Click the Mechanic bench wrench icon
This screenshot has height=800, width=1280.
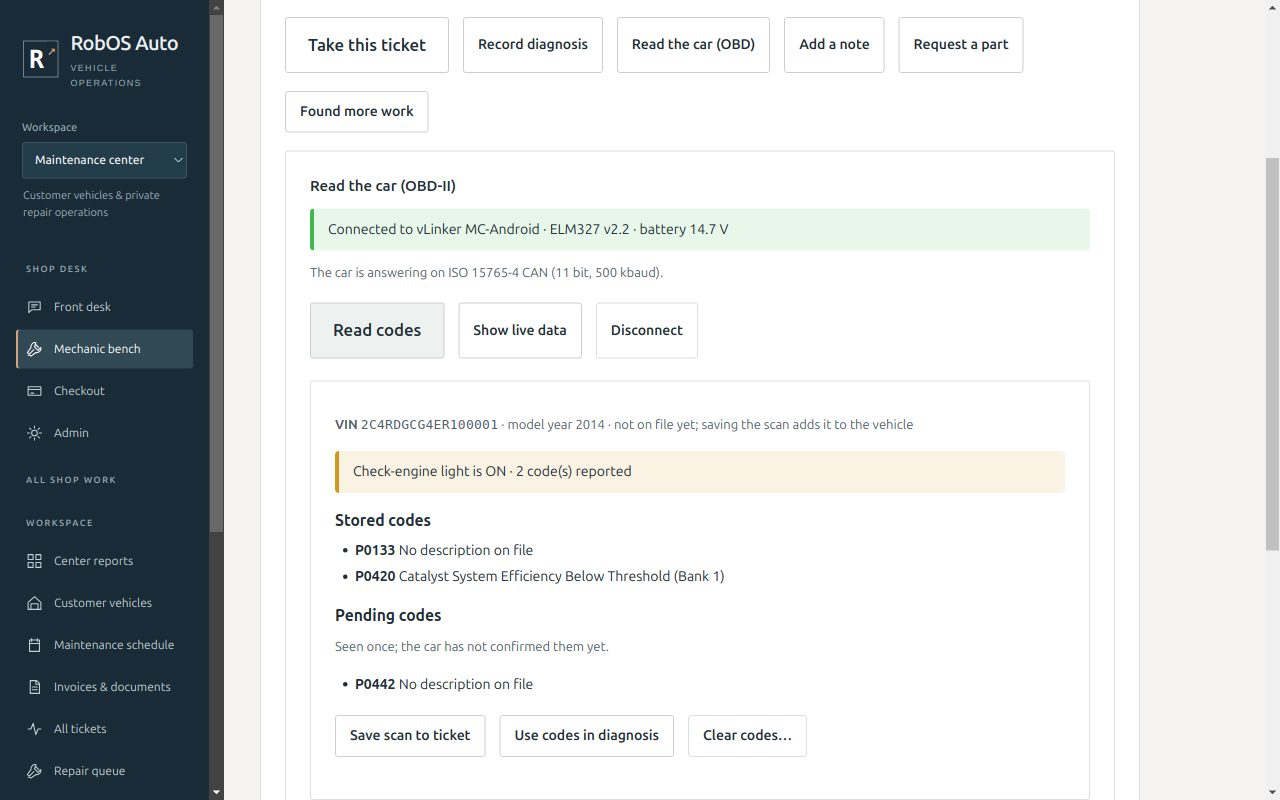(x=34, y=349)
